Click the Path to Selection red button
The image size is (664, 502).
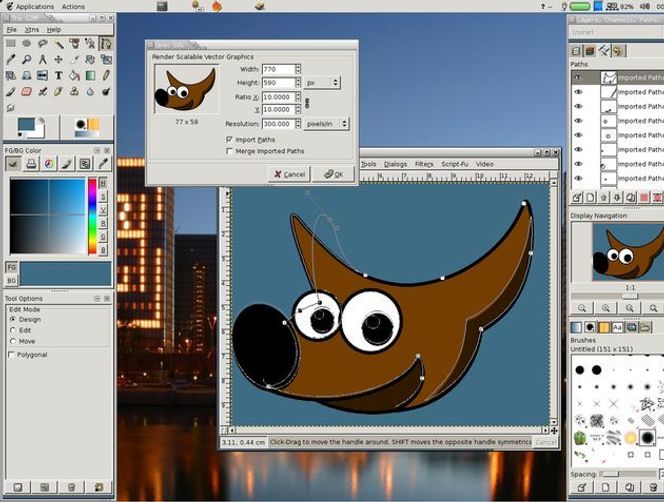pos(645,197)
